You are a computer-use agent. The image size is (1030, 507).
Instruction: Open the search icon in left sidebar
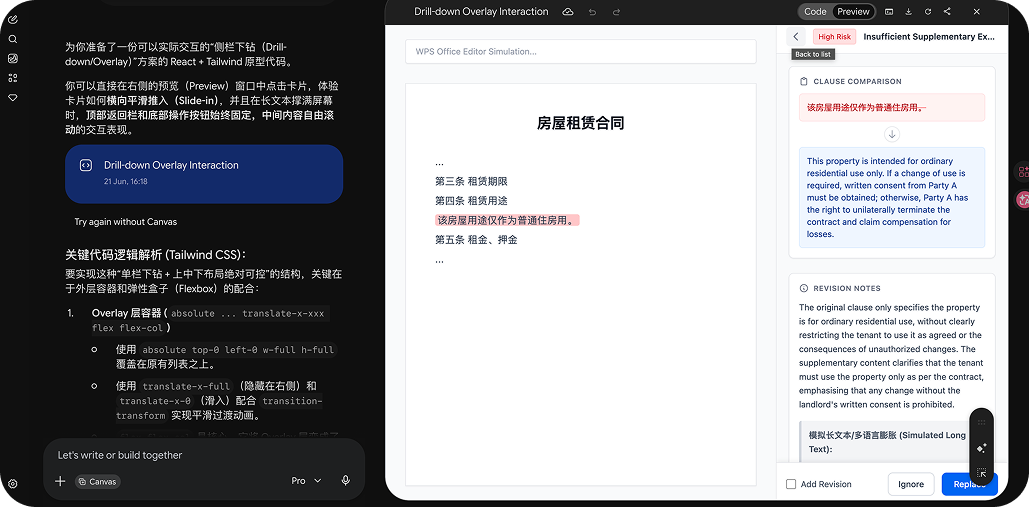pyautogui.click(x=12, y=39)
